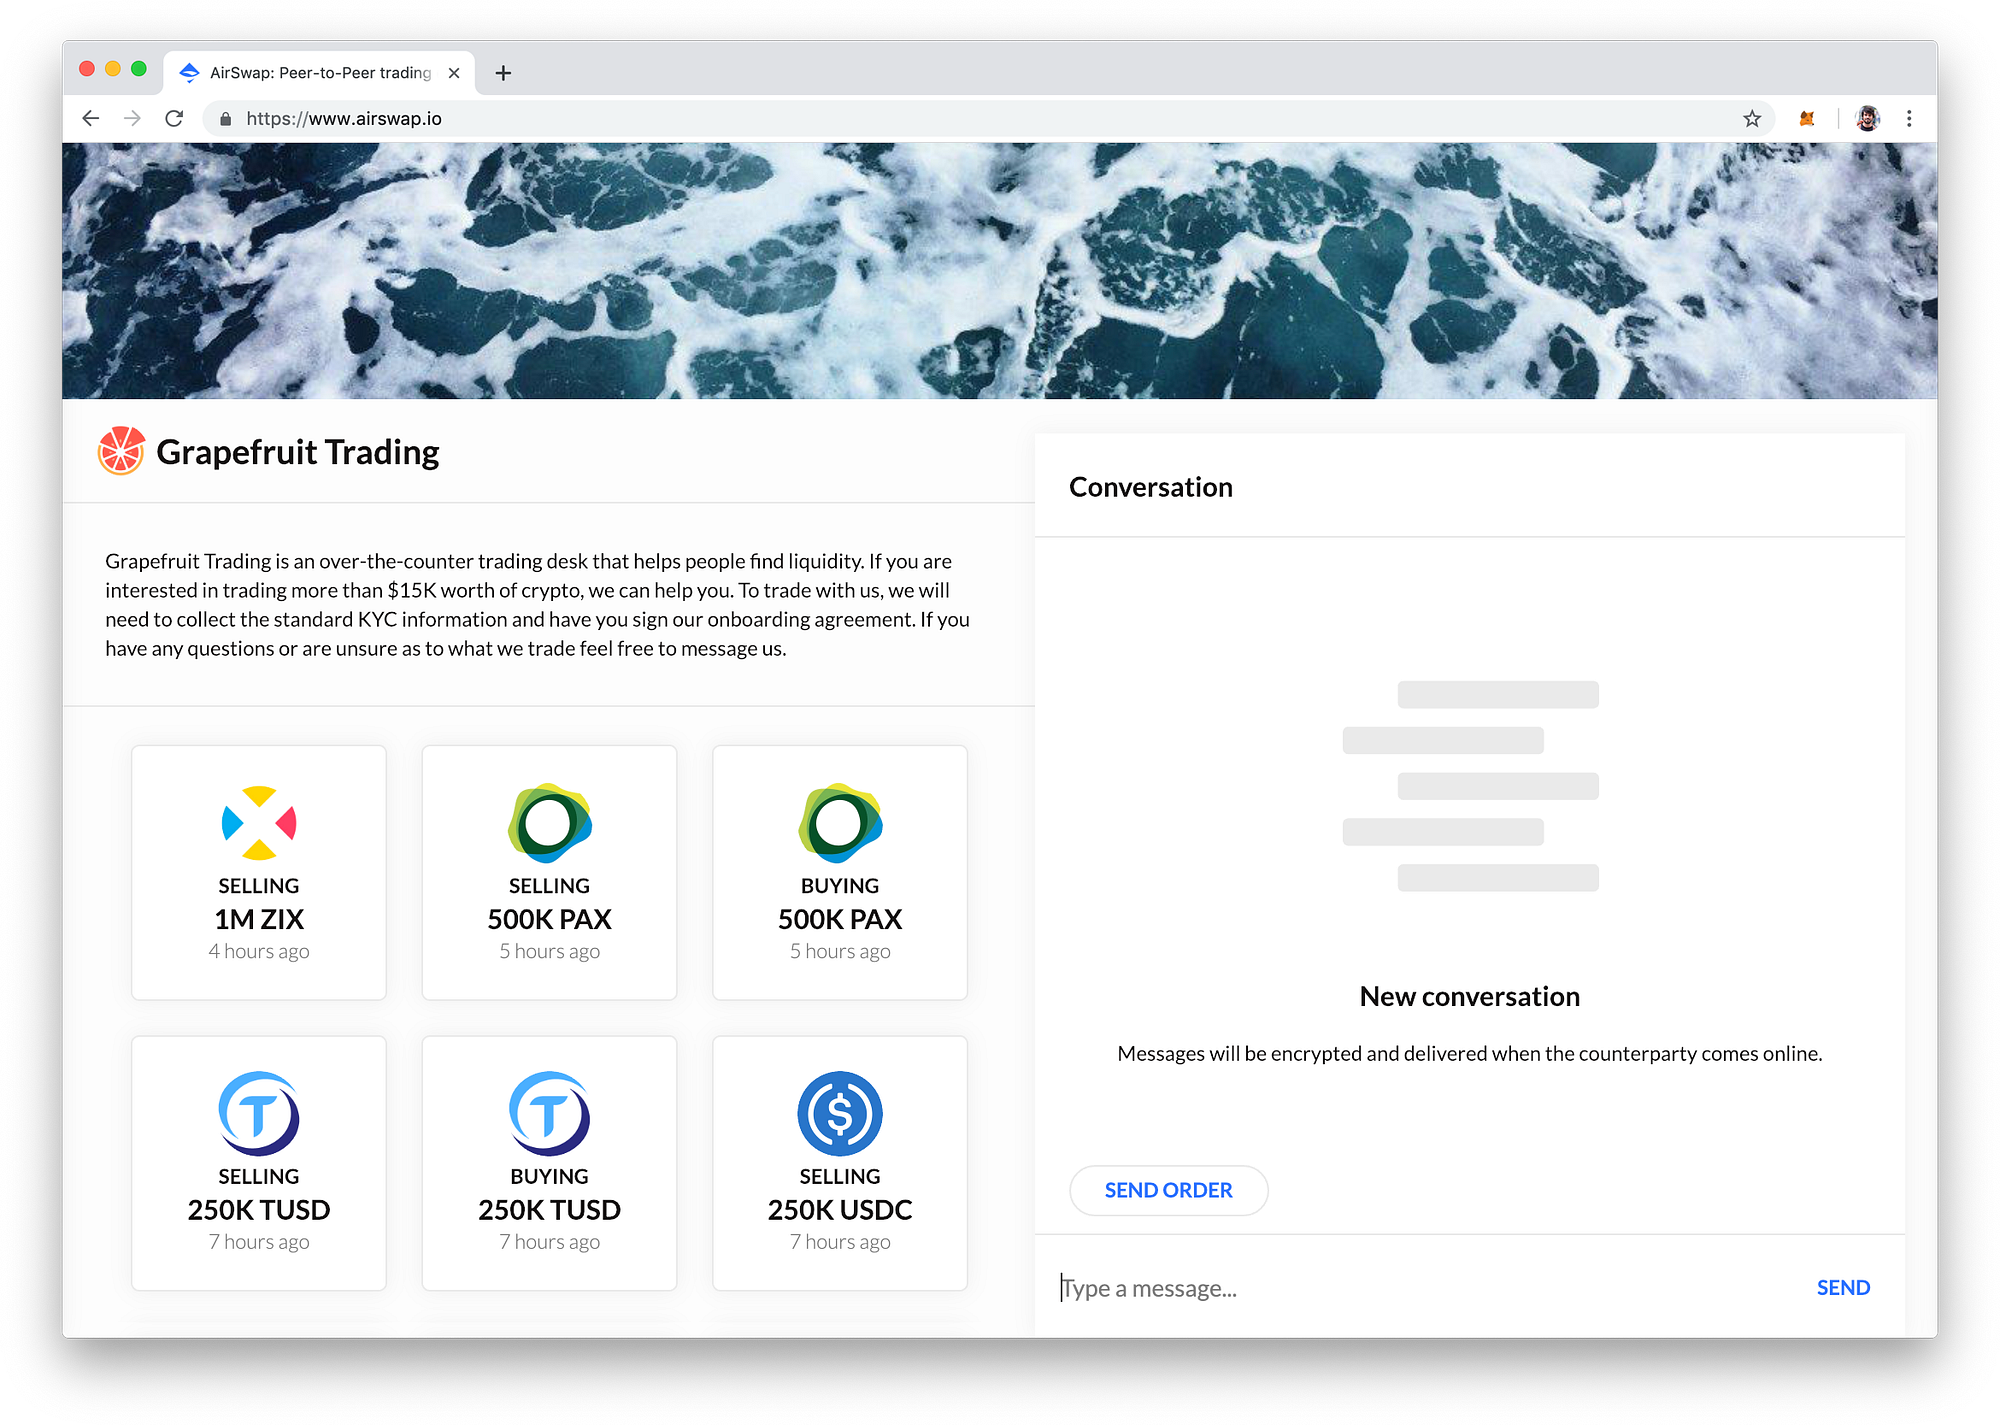The width and height of the screenshot is (2000, 1425).
Task: Select the Buying 500K PAX amount
Action: point(840,919)
